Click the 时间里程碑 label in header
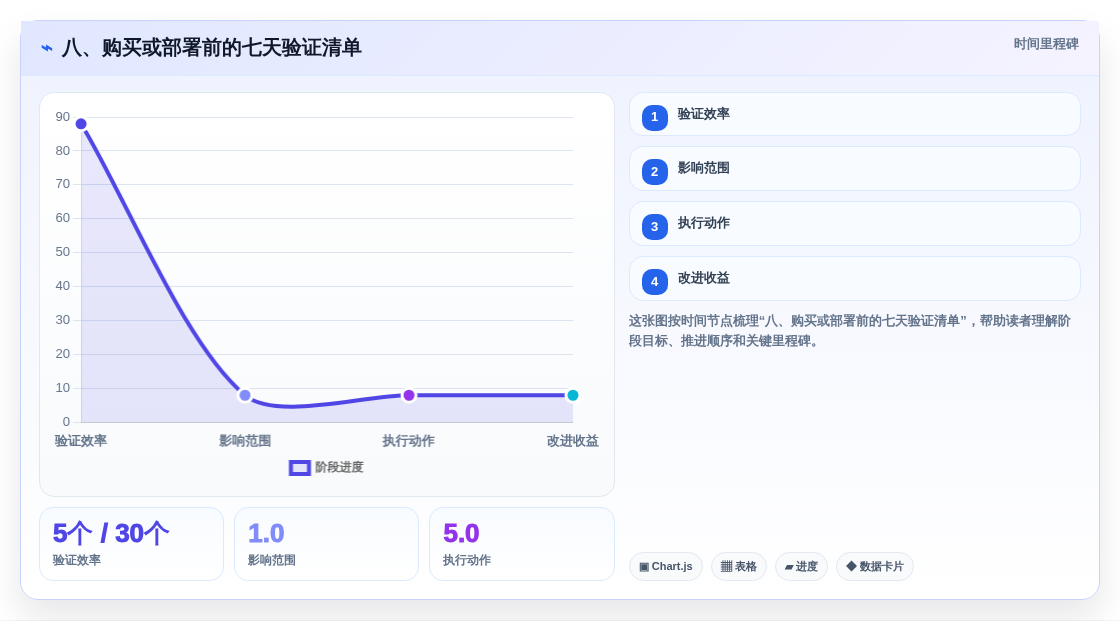This screenshot has height=621, width=1120. (1046, 44)
